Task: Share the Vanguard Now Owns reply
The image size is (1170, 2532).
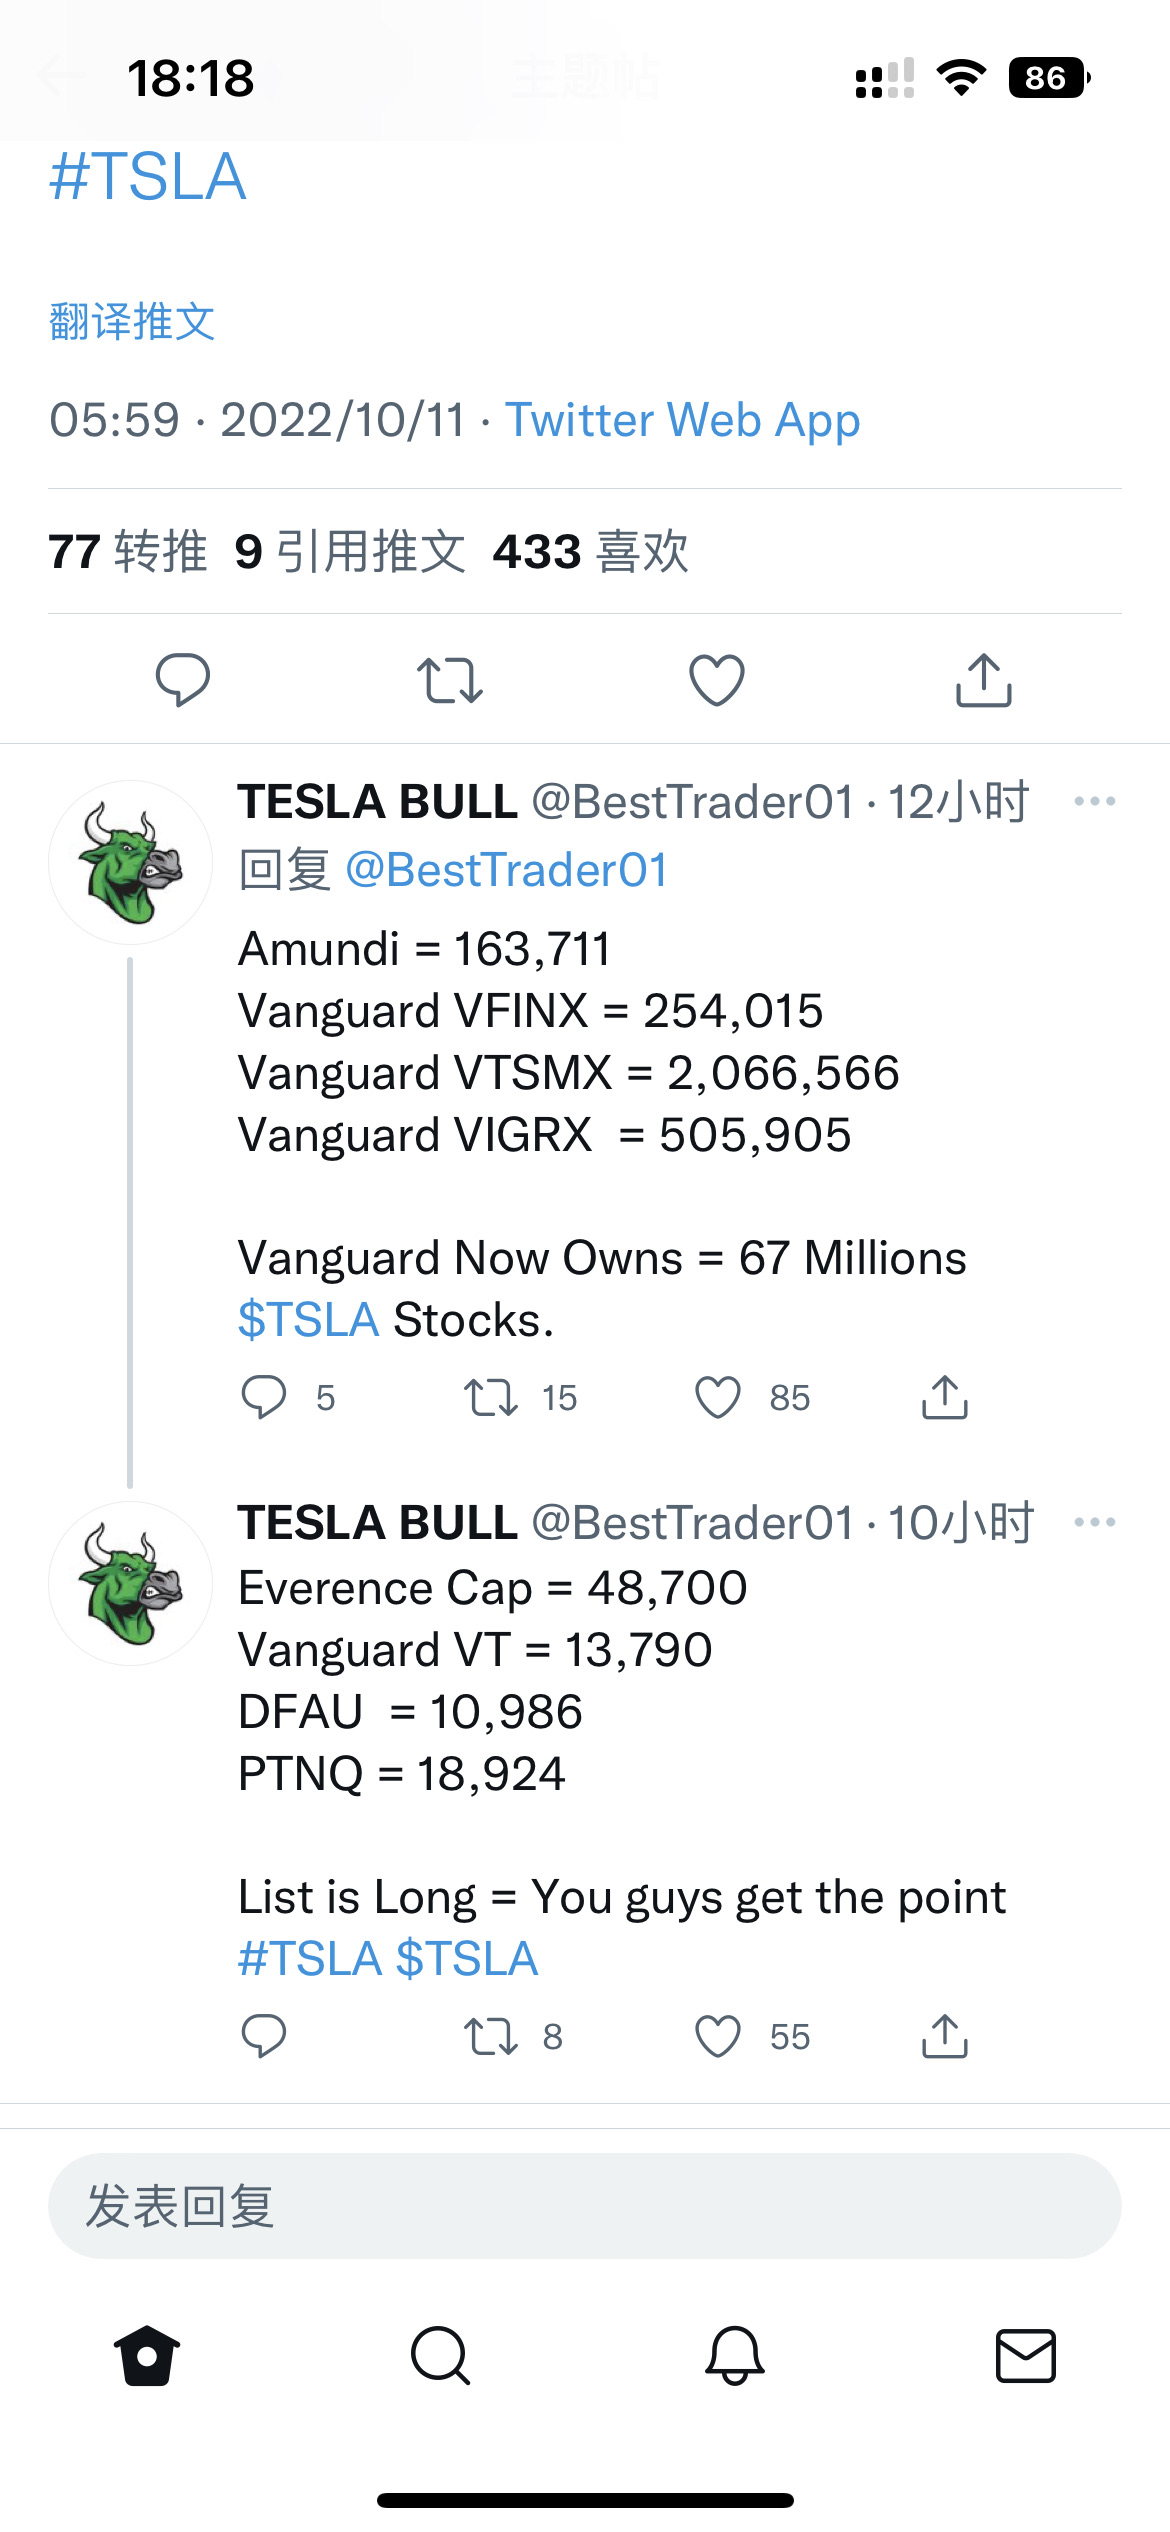Action: (x=945, y=1397)
